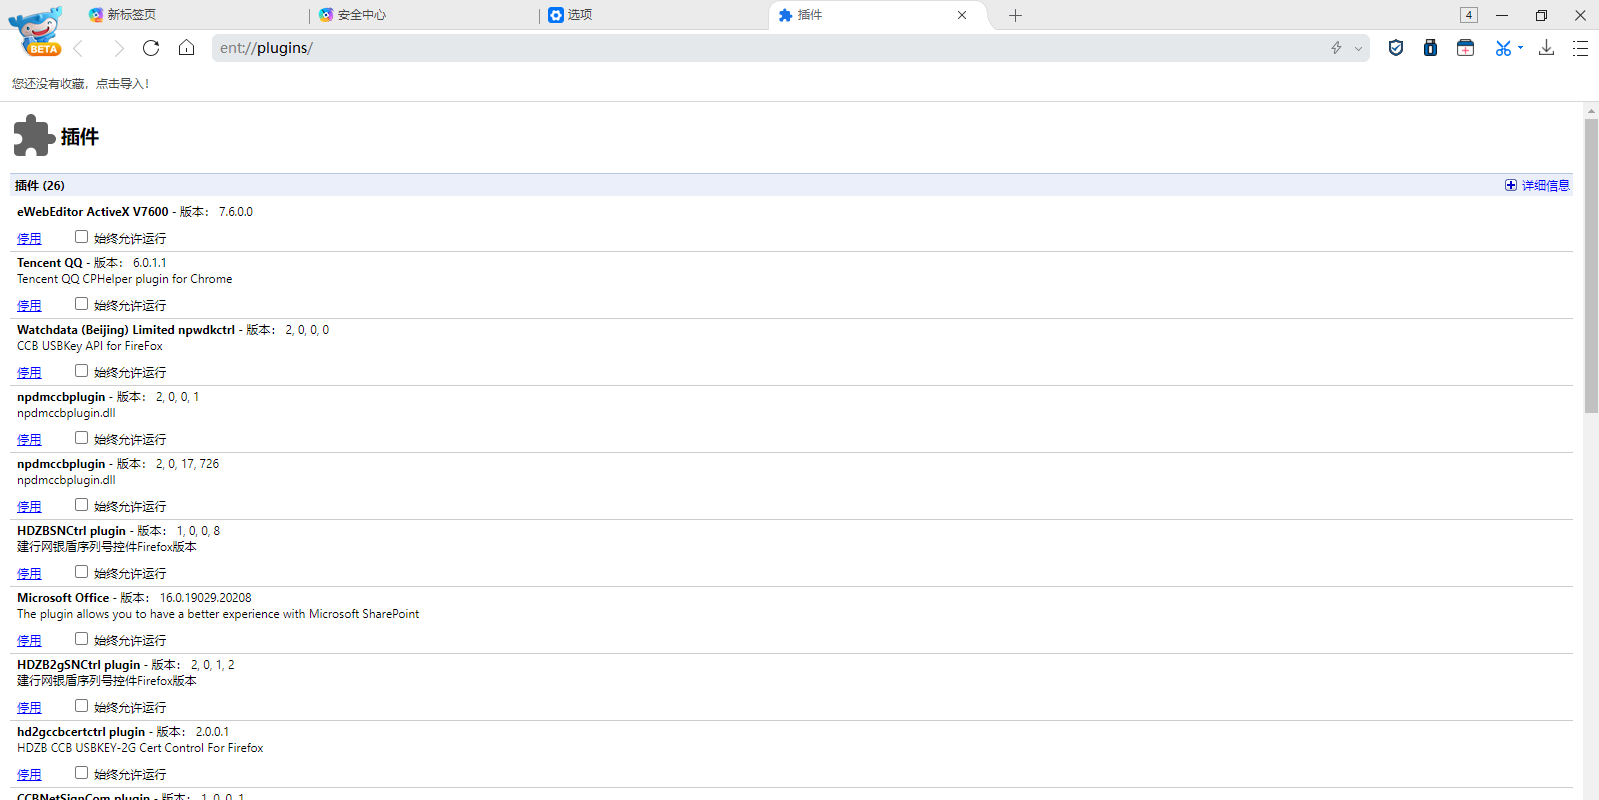
Task: Open the USB key tool icon
Action: coord(1430,48)
